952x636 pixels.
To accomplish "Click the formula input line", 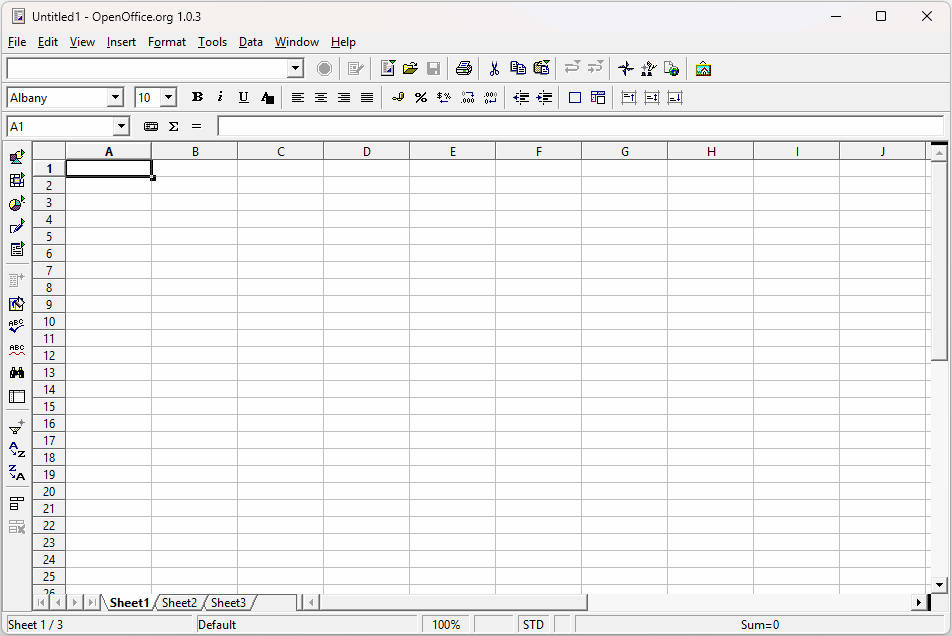I will [580, 127].
